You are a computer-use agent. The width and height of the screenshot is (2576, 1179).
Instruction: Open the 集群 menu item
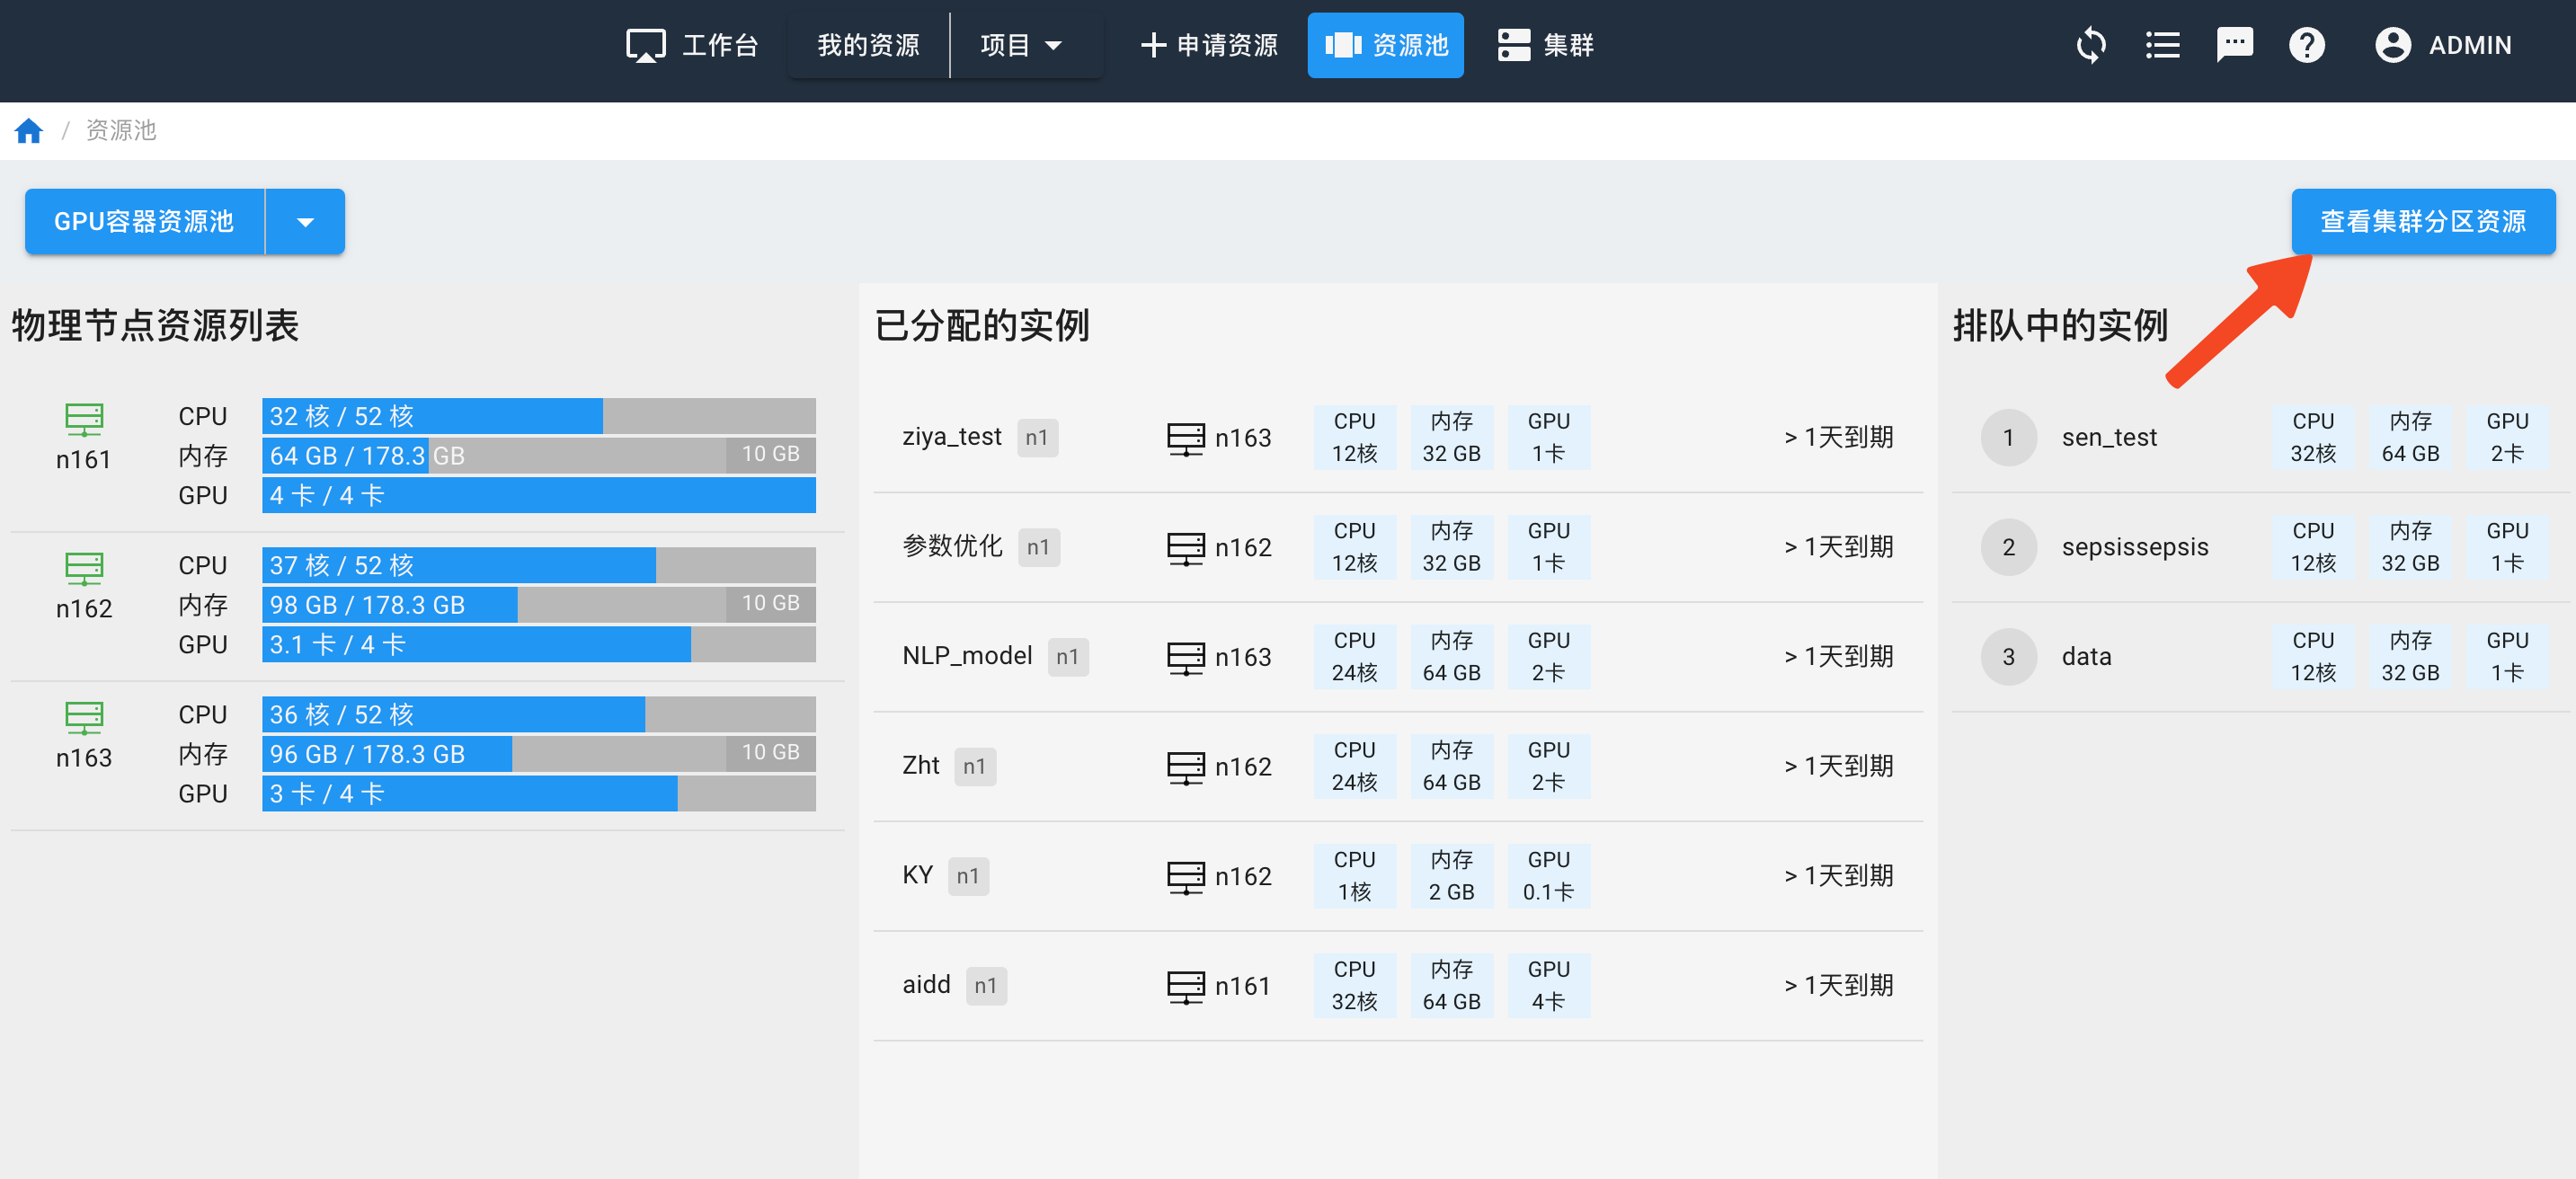pos(1545,45)
